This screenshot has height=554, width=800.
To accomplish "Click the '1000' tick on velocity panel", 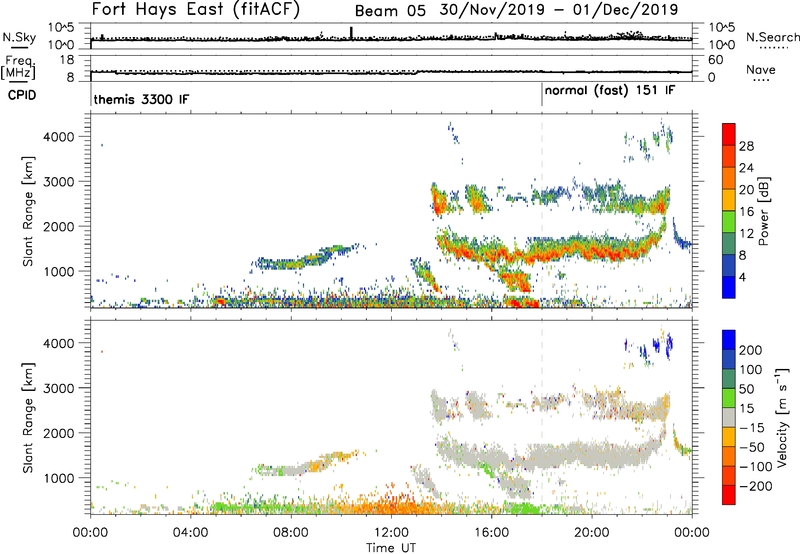I will pyautogui.click(x=59, y=478).
